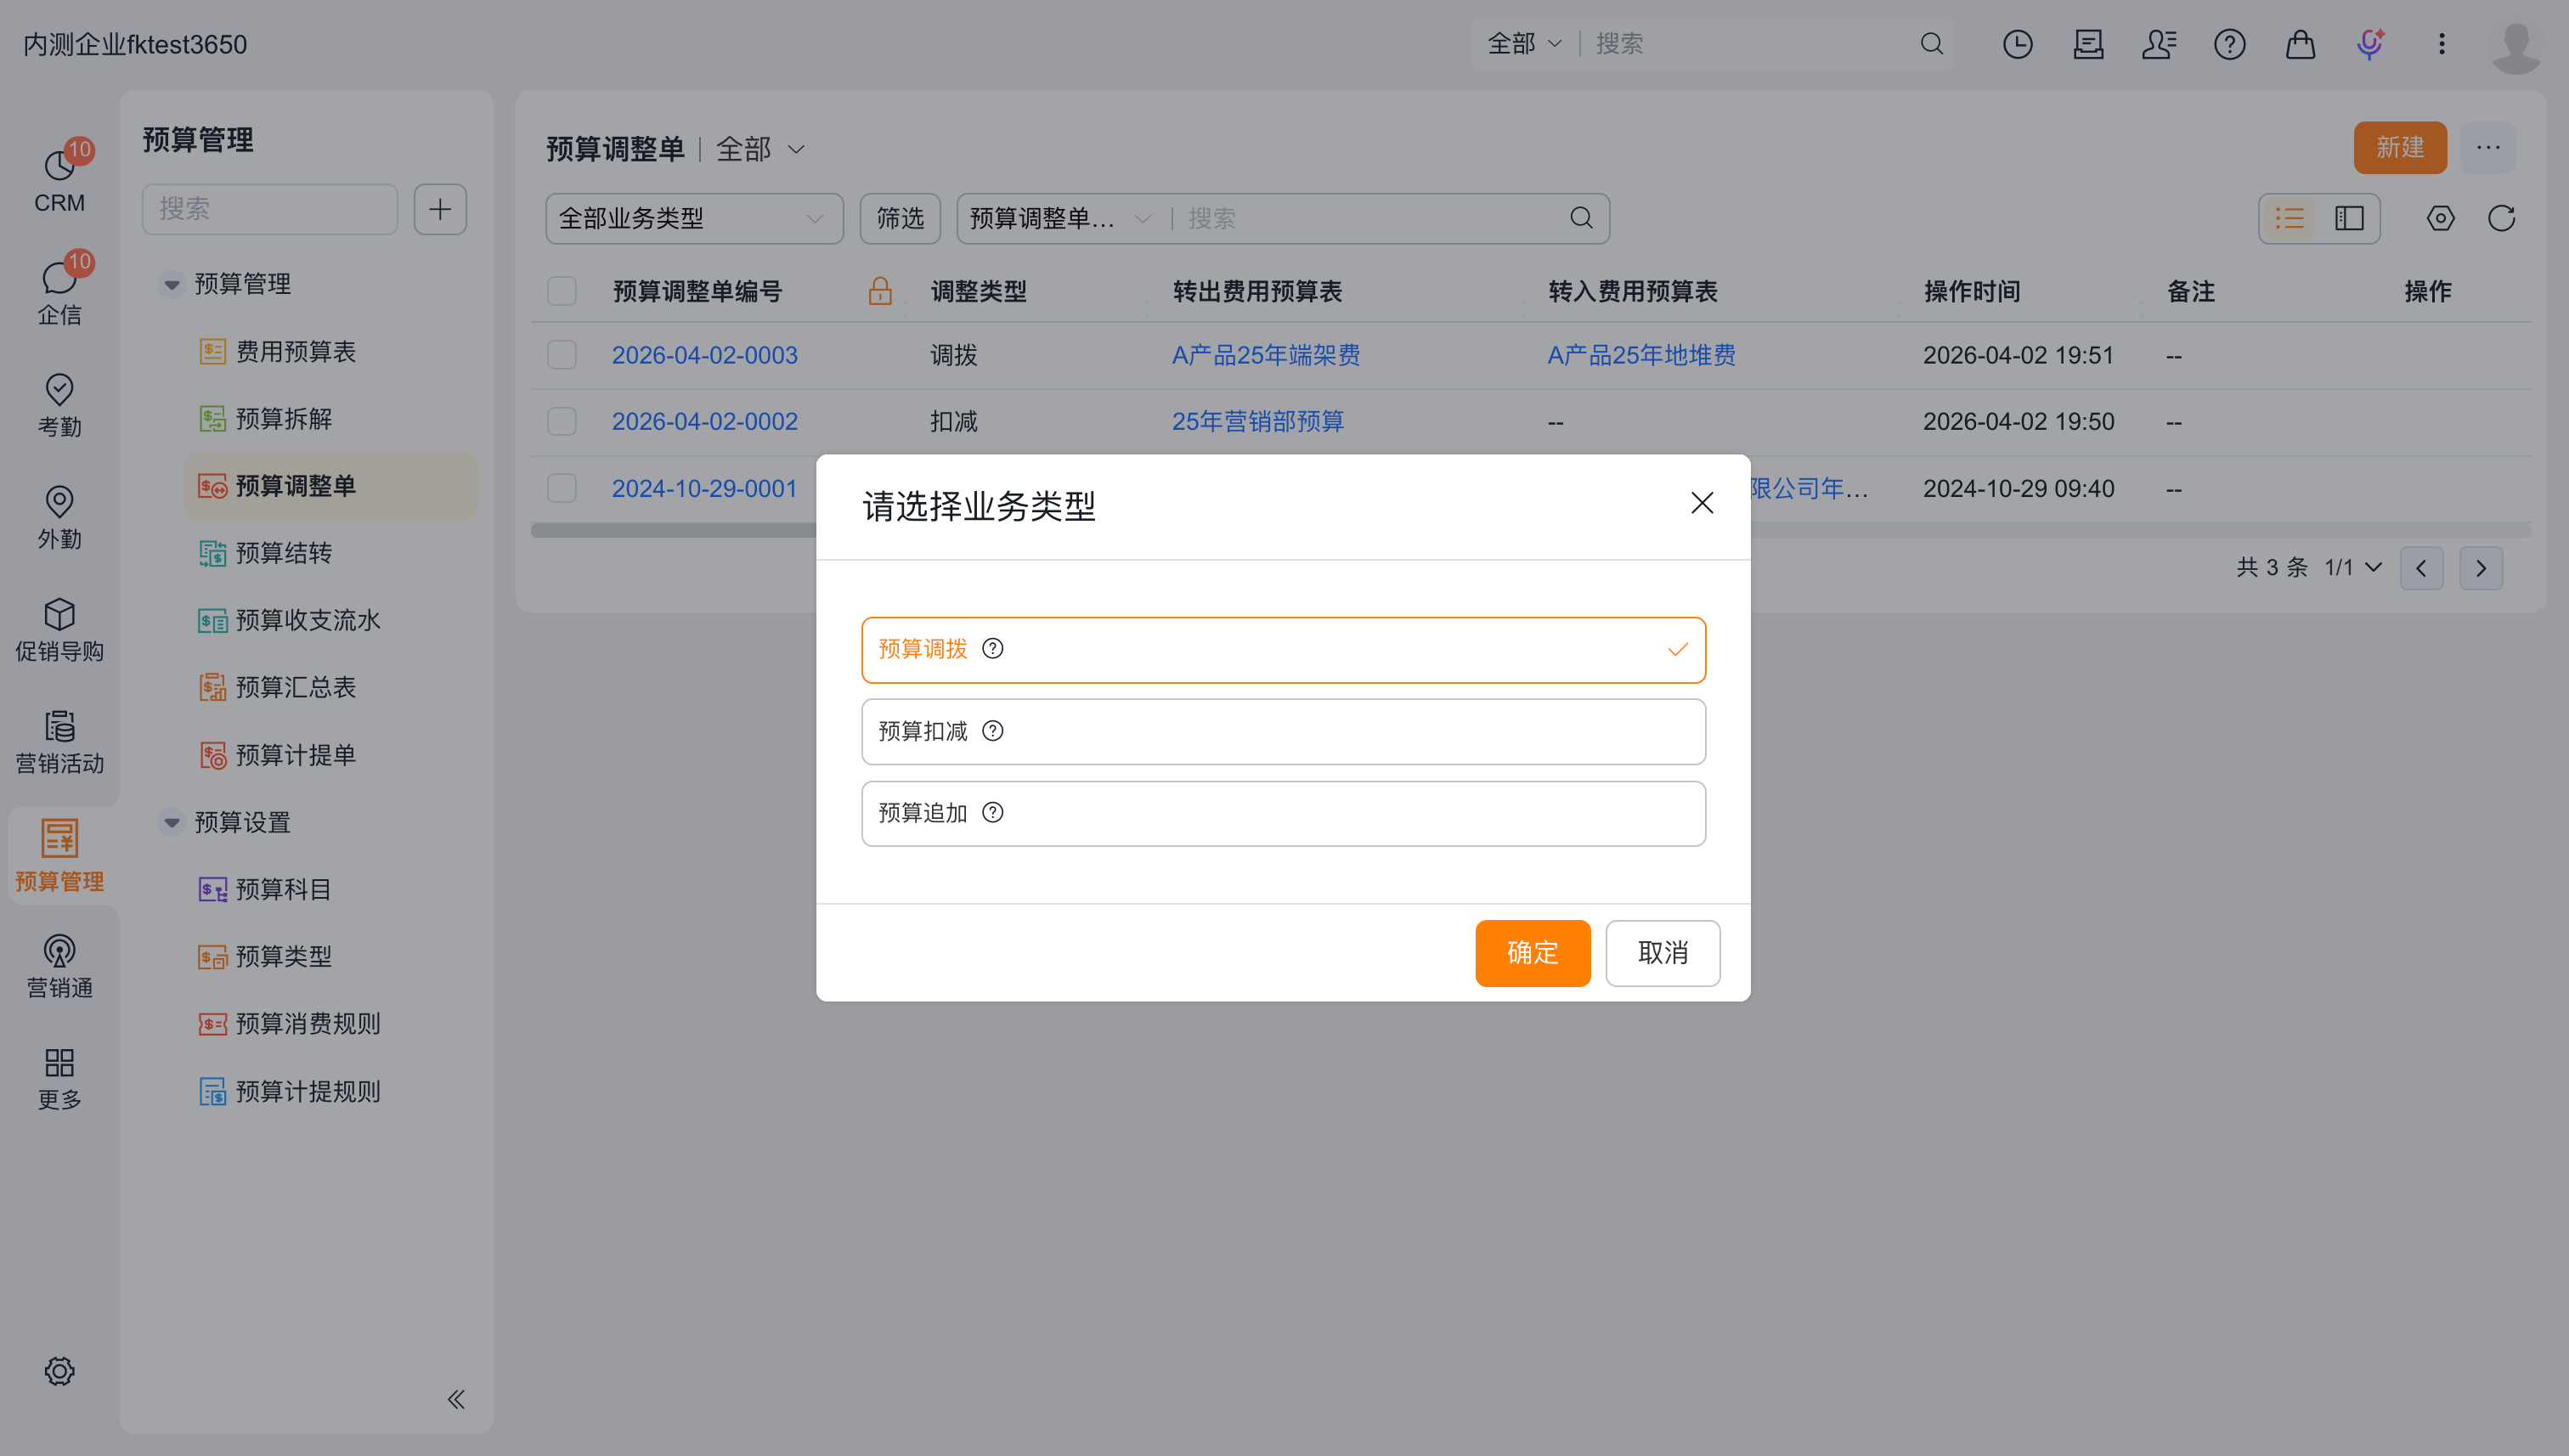
Task: Open the 考勤 attendance icon
Action: pos(59,405)
